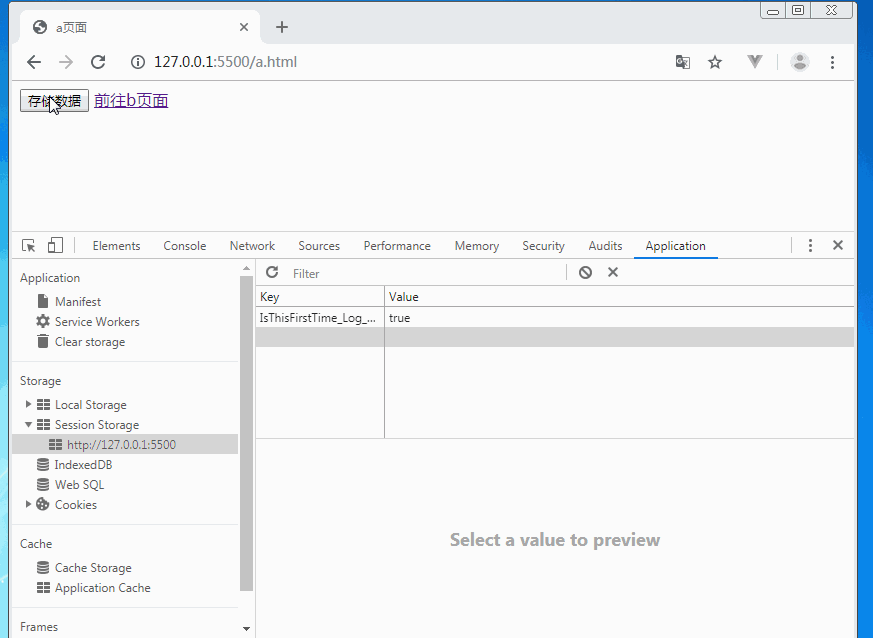873x638 pixels.
Task: Click the 存储数据 button
Action: pos(54,101)
